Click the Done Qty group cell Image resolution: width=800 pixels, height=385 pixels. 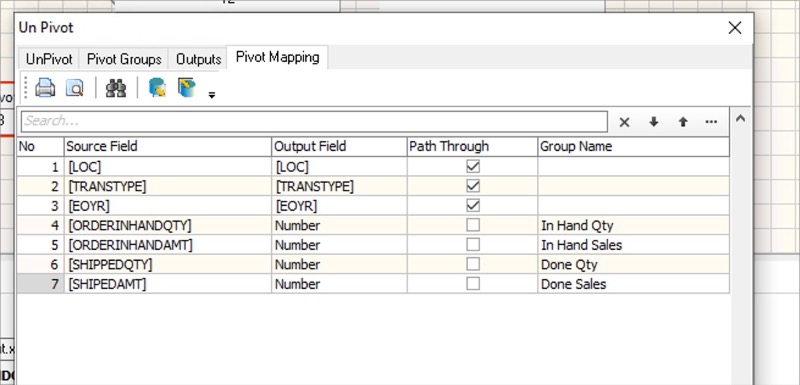point(634,264)
